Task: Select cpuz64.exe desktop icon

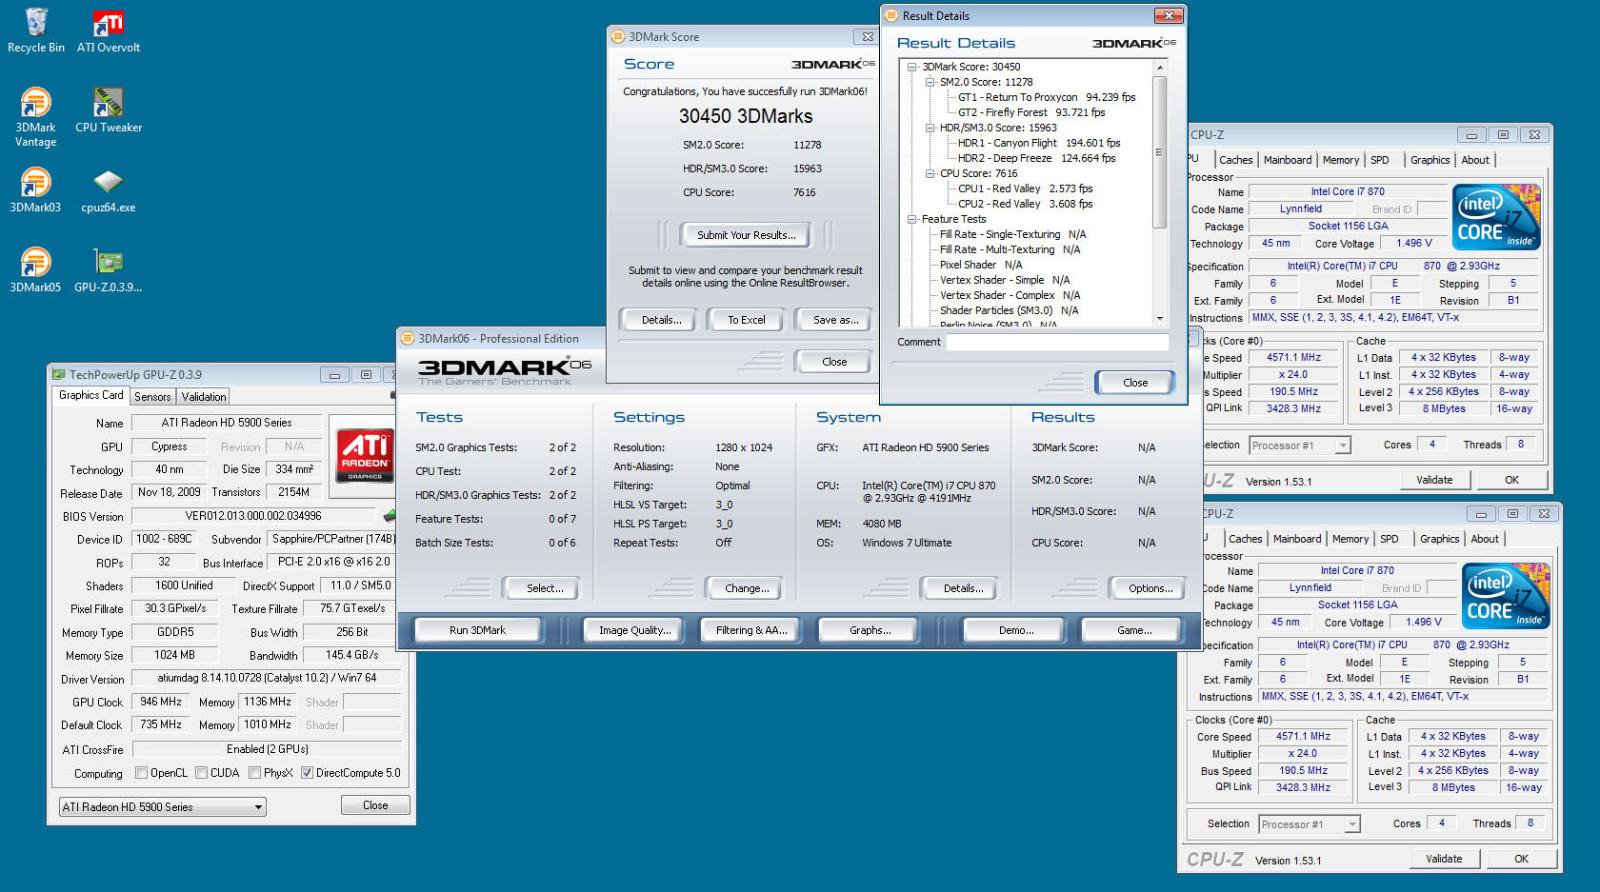Action: 108,191
